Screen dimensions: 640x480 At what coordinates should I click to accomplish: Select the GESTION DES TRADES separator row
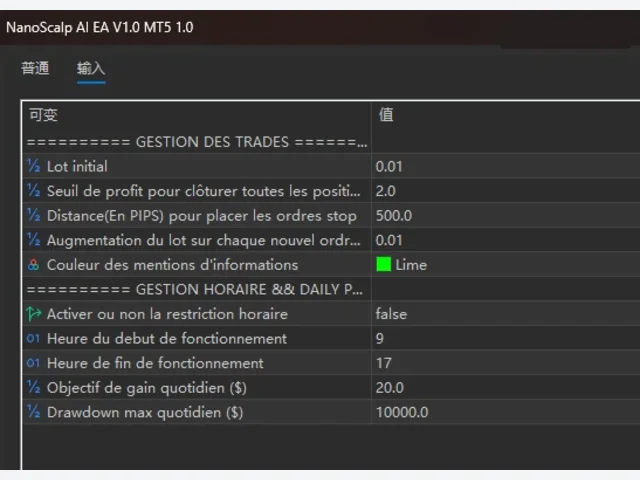coord(197,142)
